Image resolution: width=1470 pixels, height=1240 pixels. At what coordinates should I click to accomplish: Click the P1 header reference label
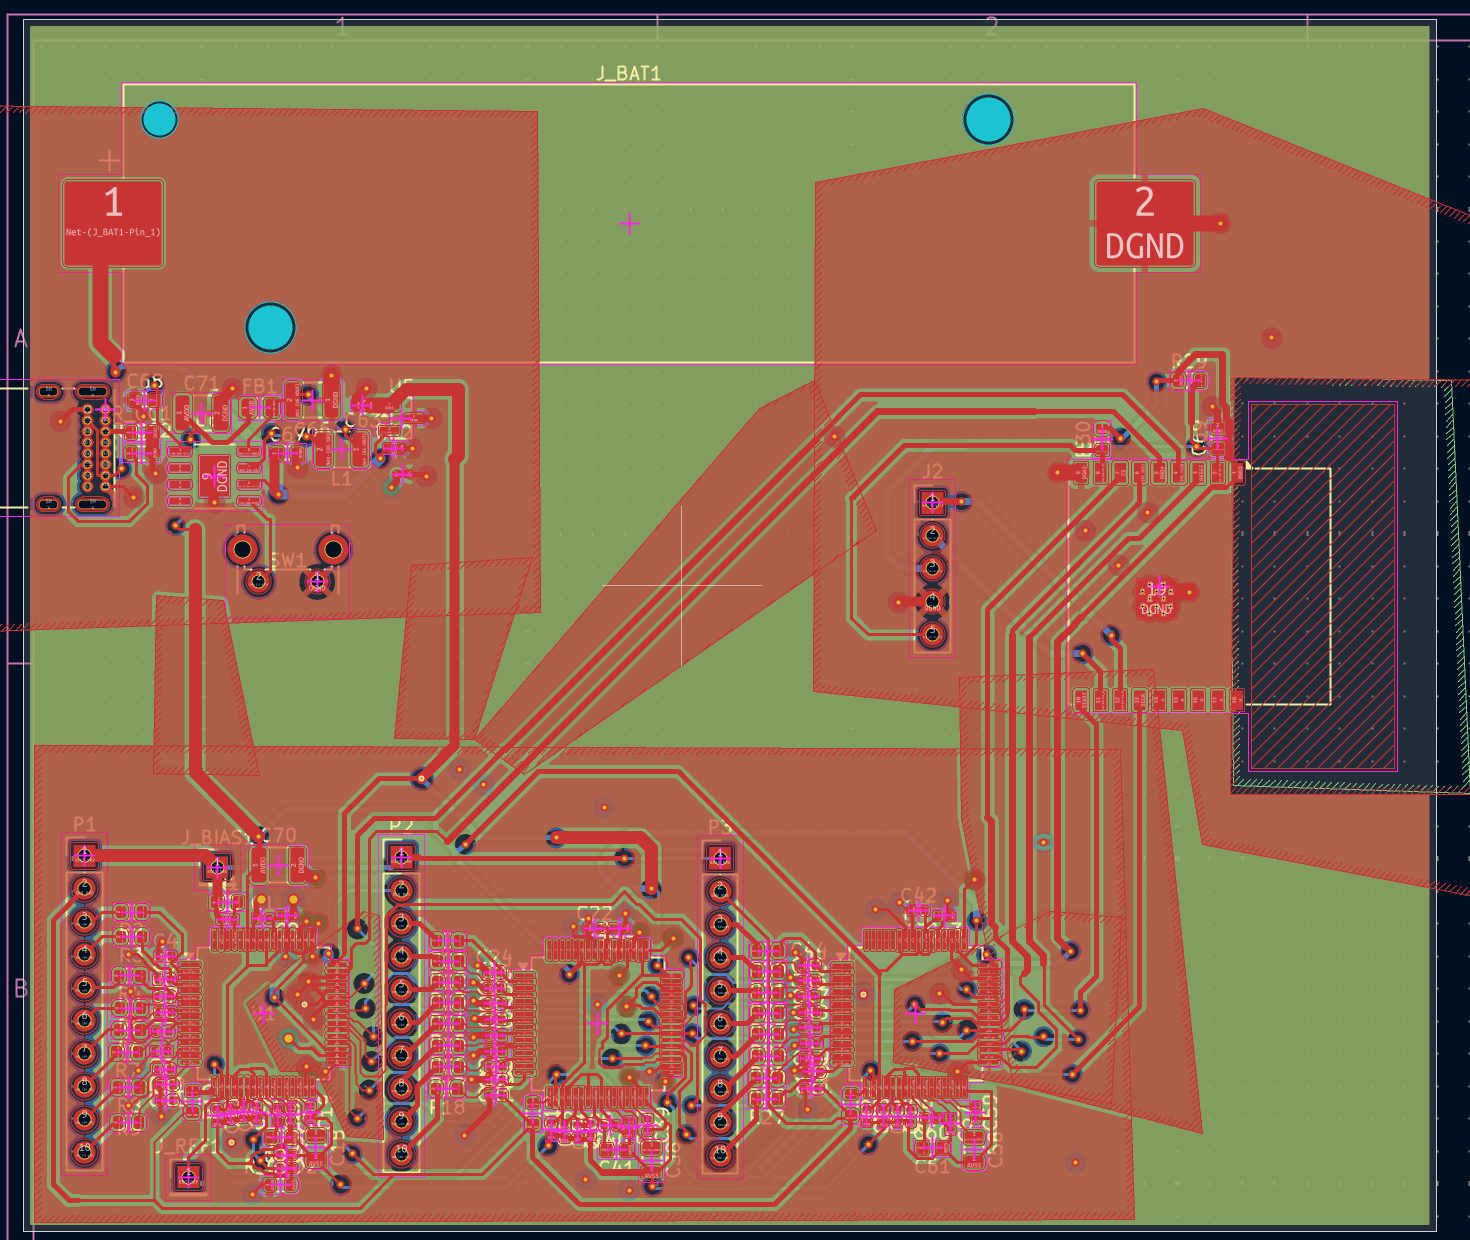(84, 824)
